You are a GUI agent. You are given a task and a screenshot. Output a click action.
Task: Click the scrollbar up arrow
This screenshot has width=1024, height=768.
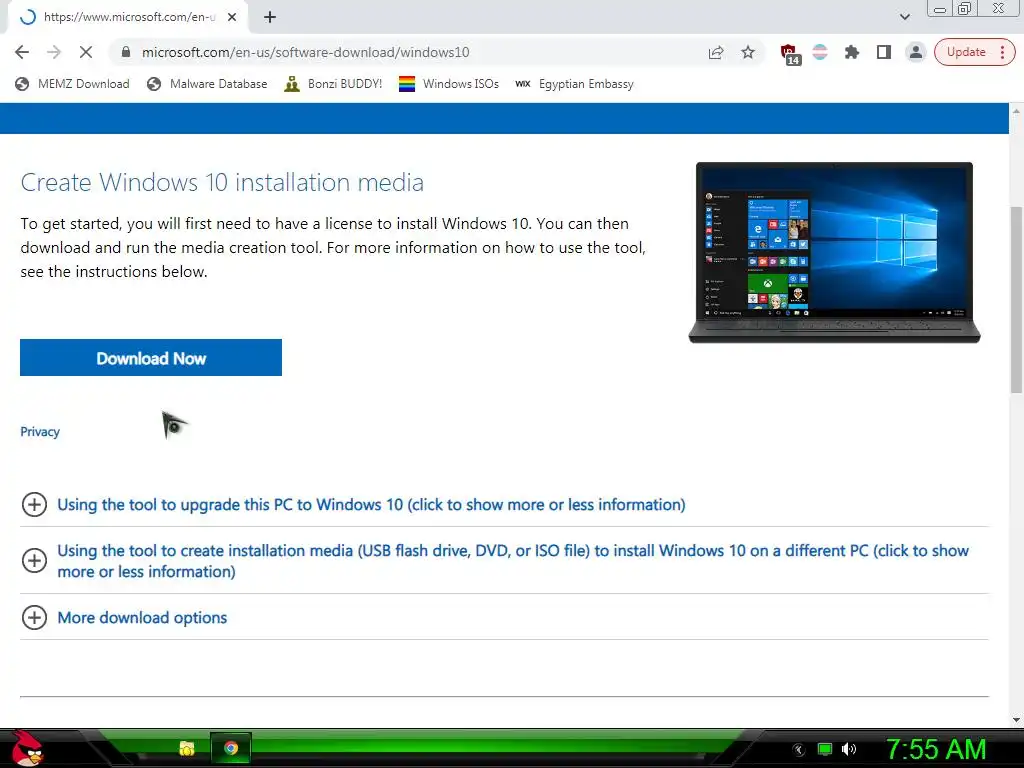click(1016, 111)
